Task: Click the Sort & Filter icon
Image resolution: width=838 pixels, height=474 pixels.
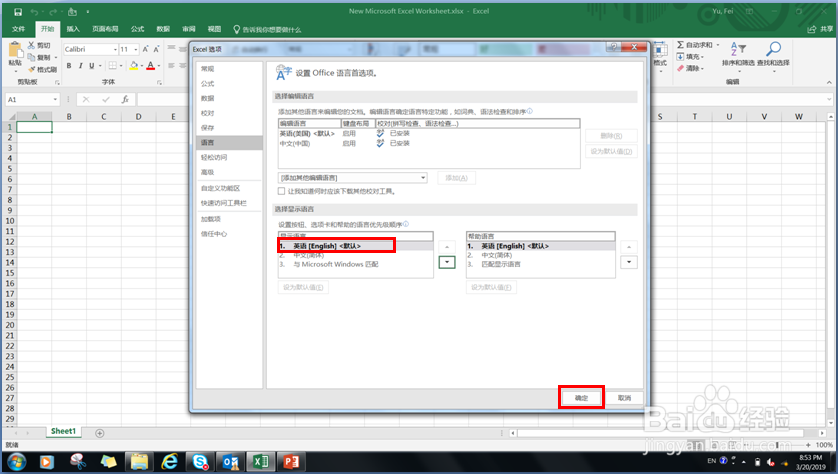Action: point(738,49)
